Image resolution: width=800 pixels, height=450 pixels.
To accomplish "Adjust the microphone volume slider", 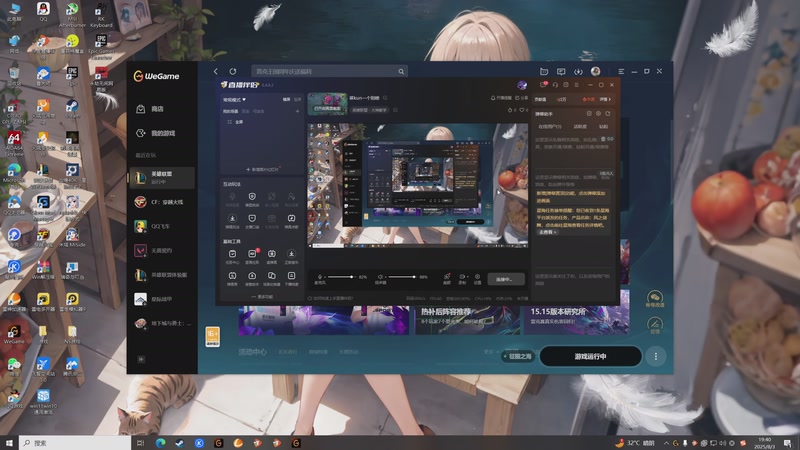I will (x=341, y=277).
